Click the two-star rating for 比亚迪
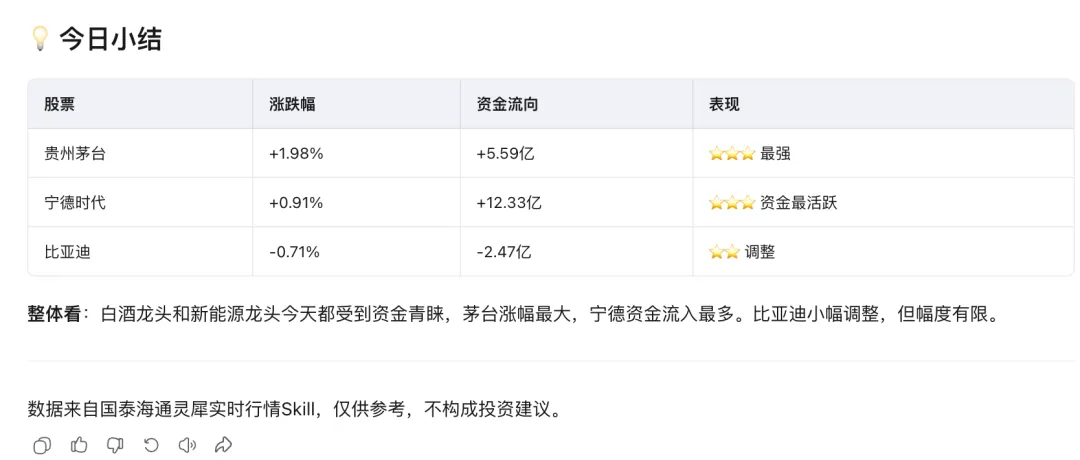 724,252
